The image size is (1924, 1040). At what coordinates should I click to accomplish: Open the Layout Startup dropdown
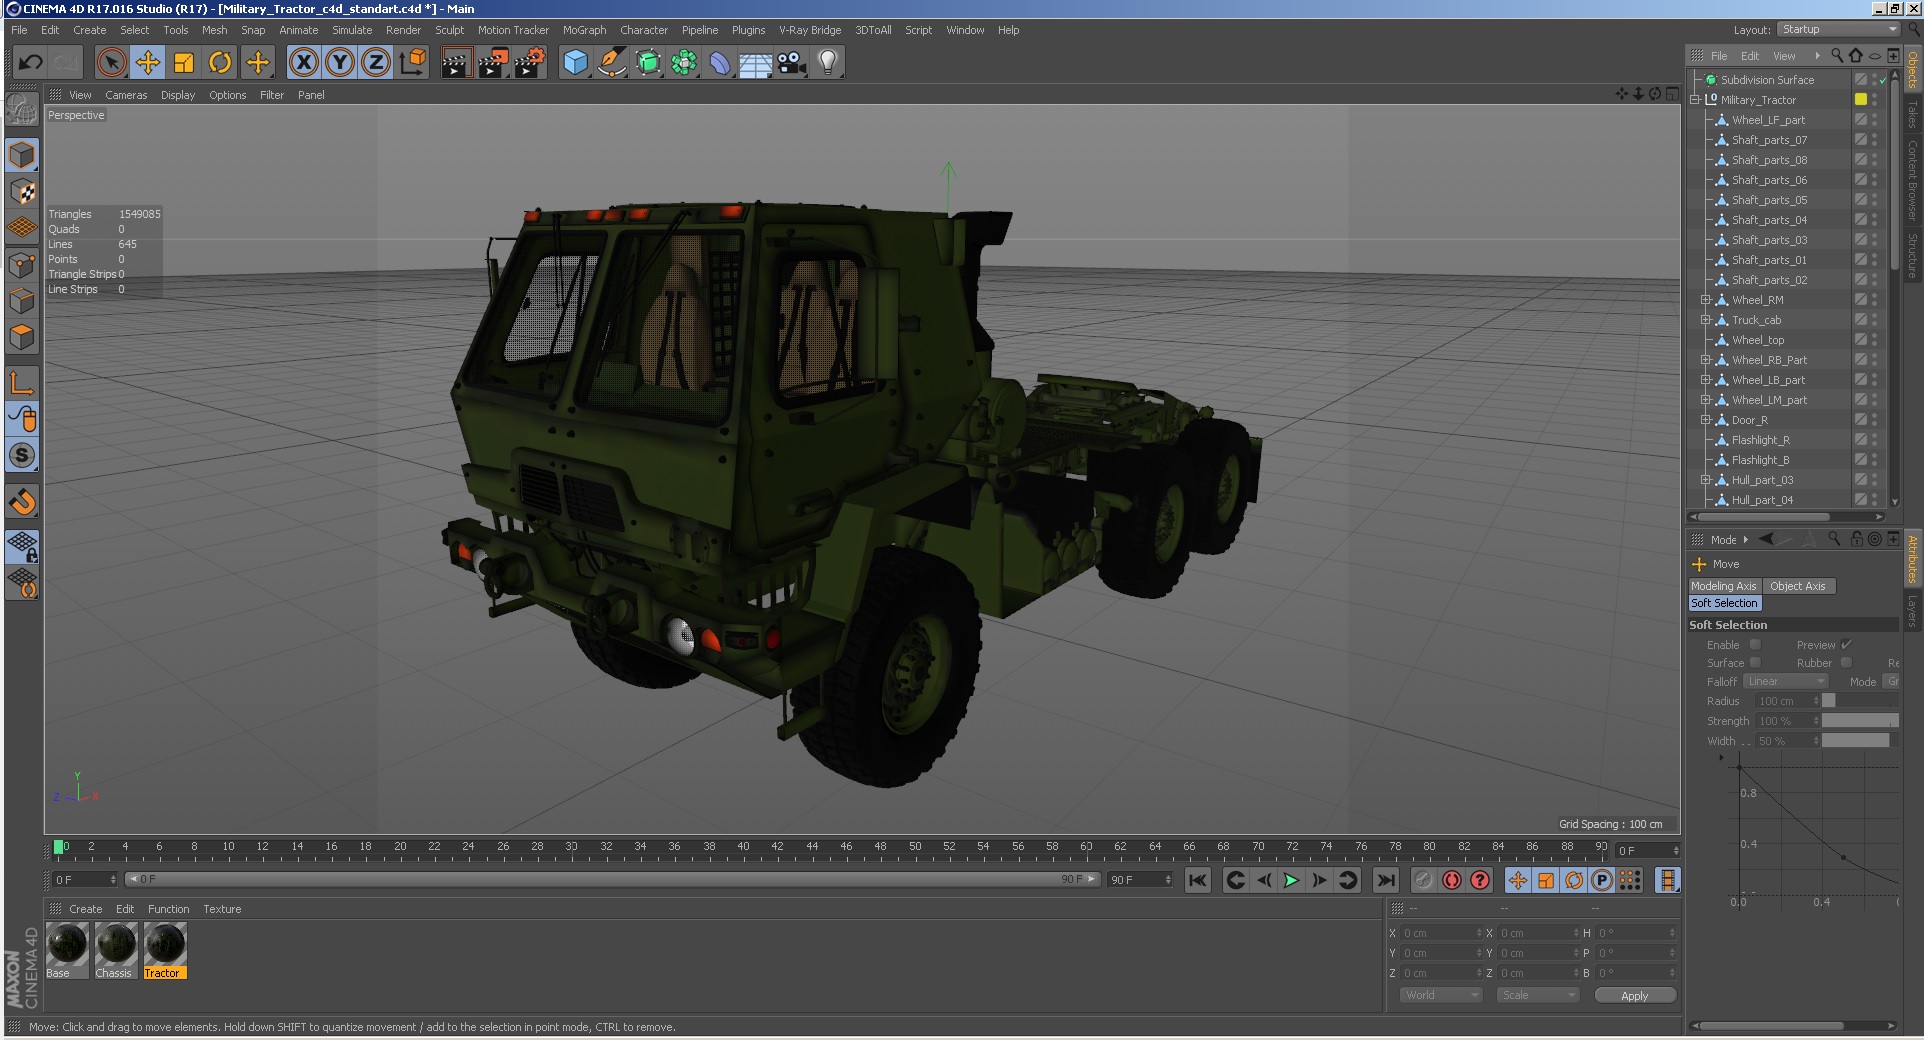(x=1838, y=29)
